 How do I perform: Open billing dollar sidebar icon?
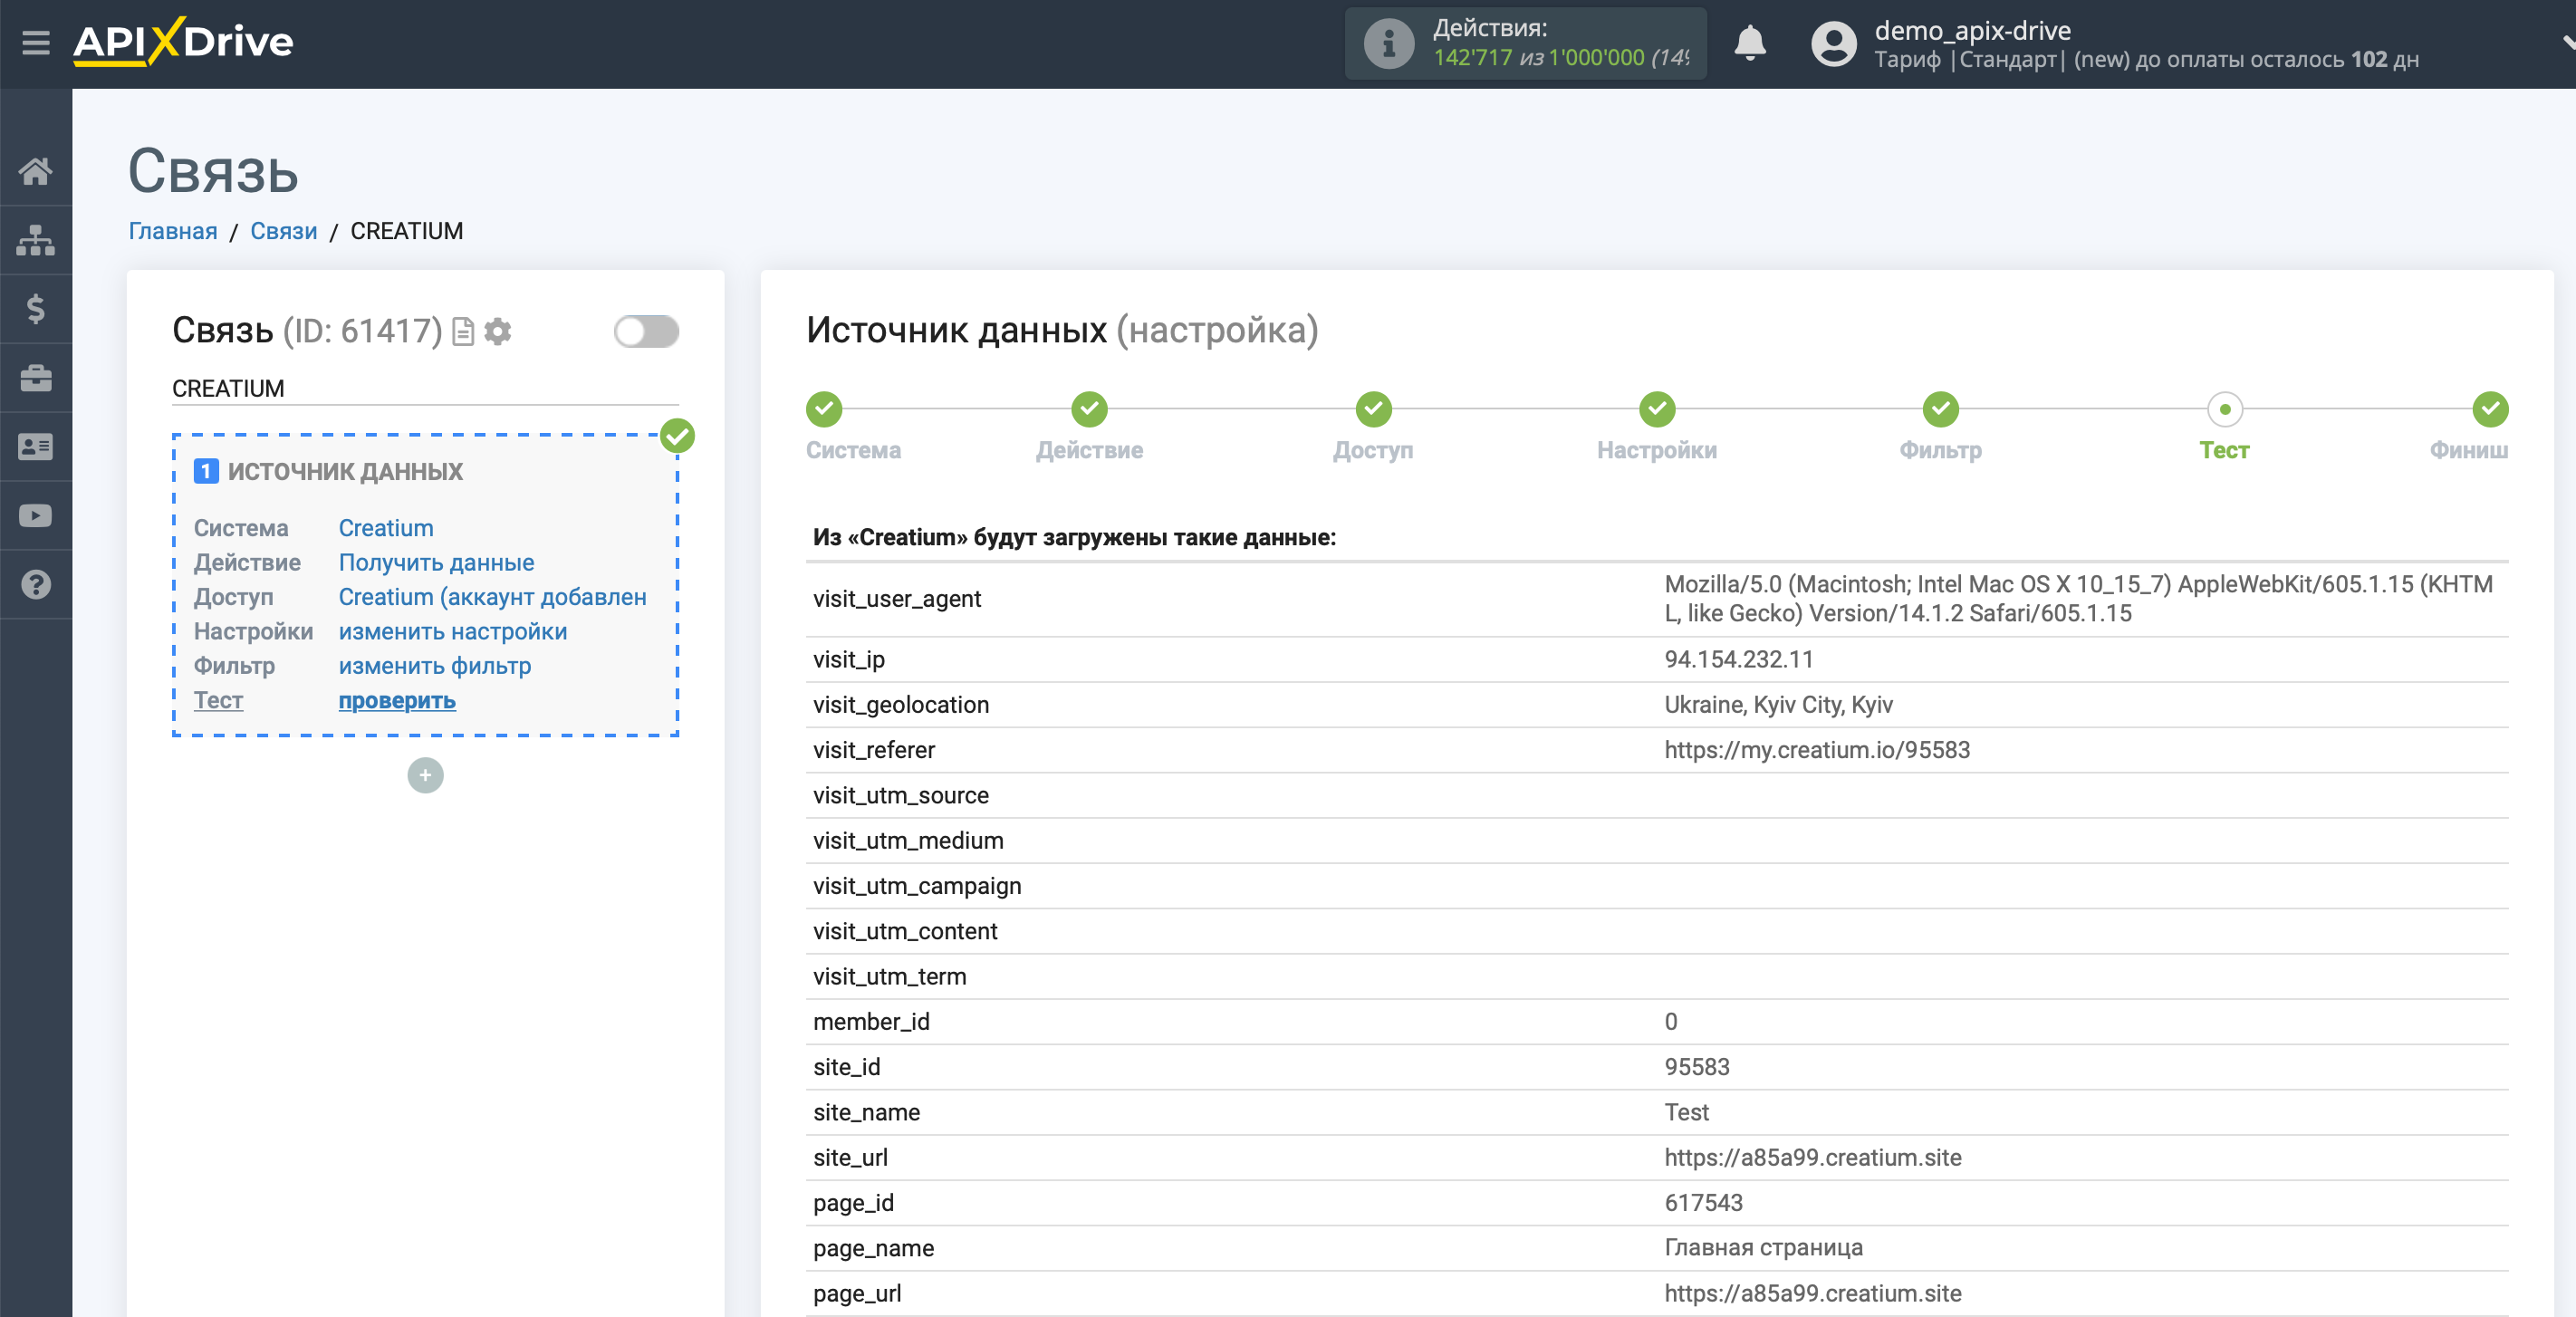pos(36,309)
